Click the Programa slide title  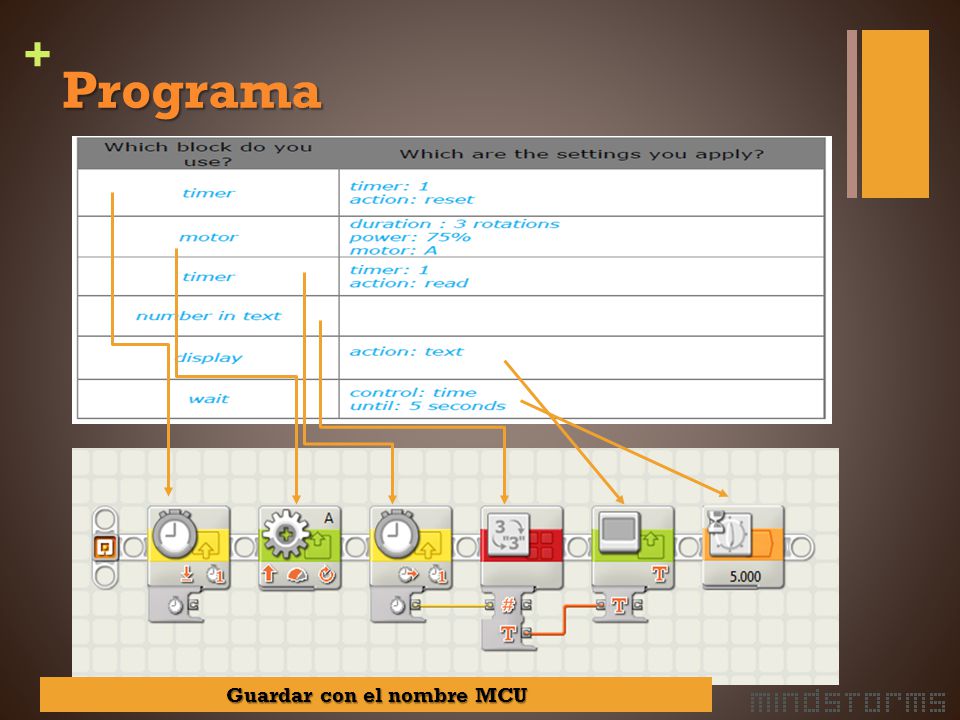192,91
